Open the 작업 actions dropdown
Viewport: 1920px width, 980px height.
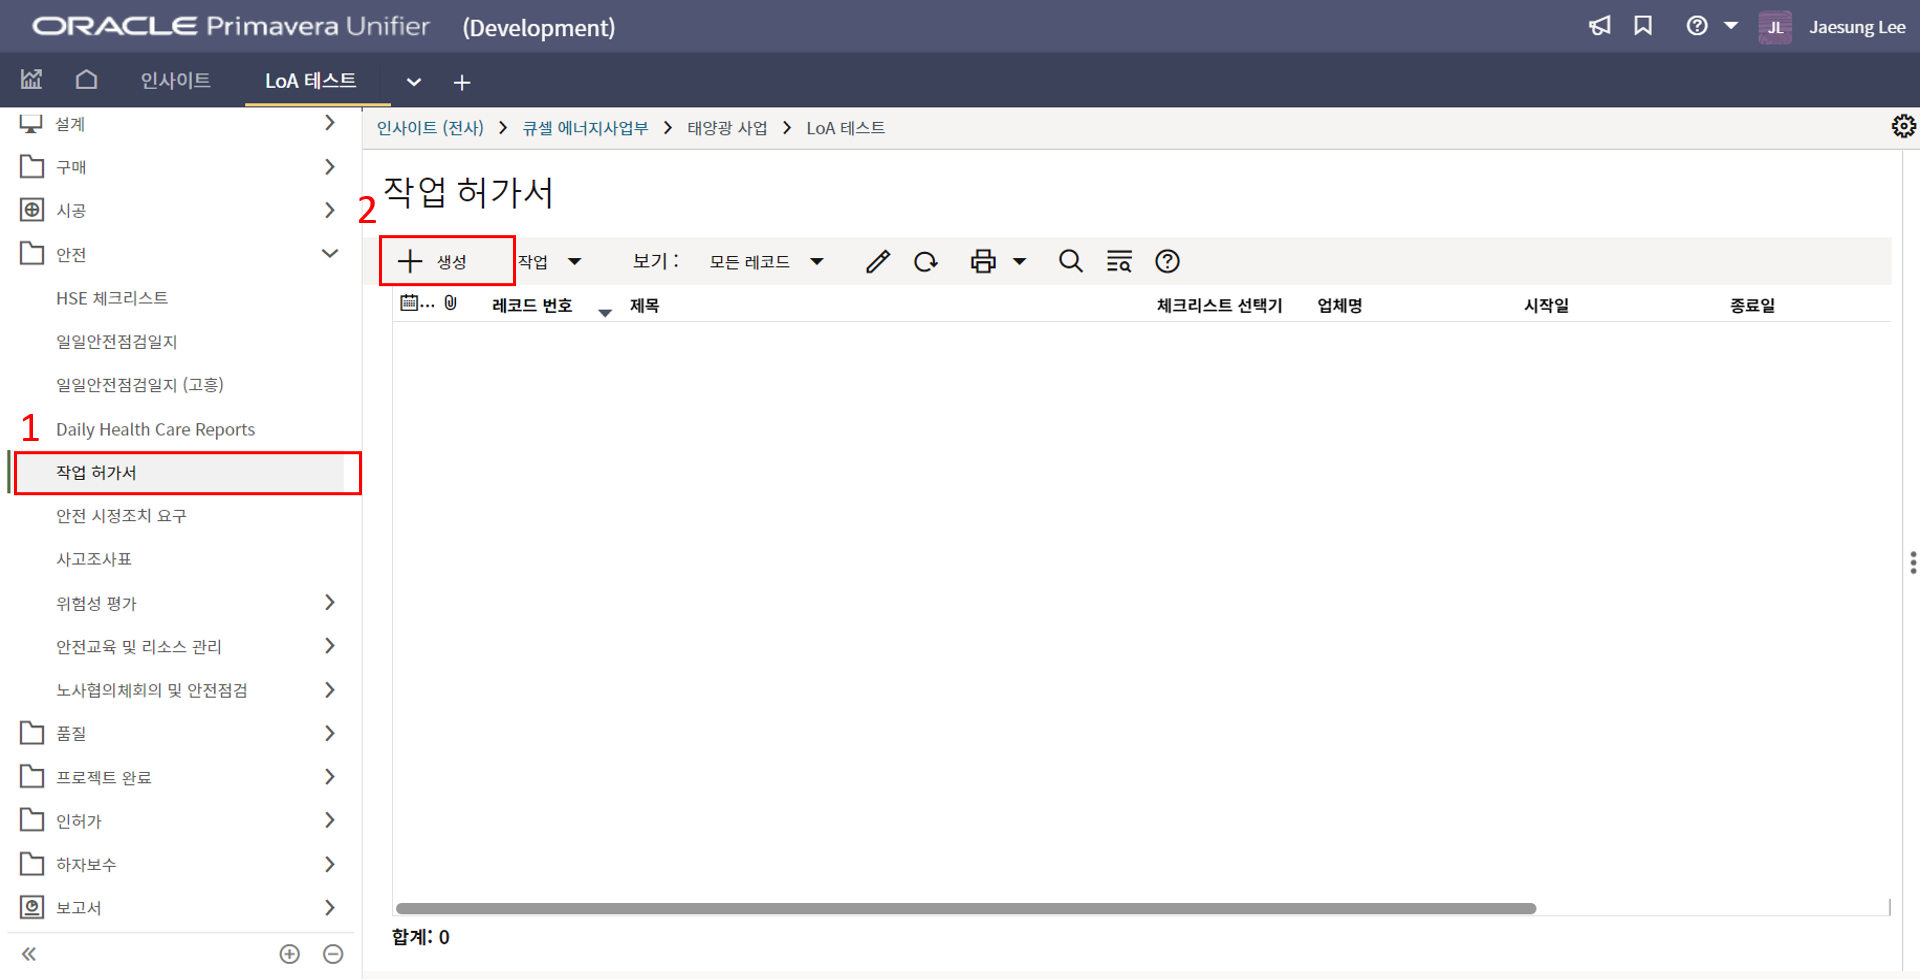(549, 262)
